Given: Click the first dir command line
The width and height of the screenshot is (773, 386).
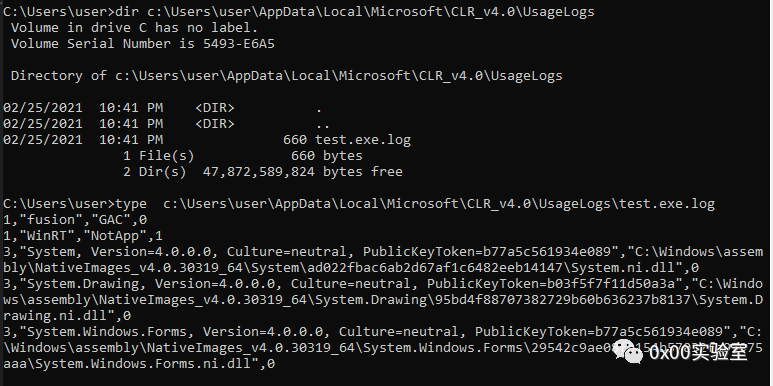Looking at the screenshot, I should (x=299, y=12).
